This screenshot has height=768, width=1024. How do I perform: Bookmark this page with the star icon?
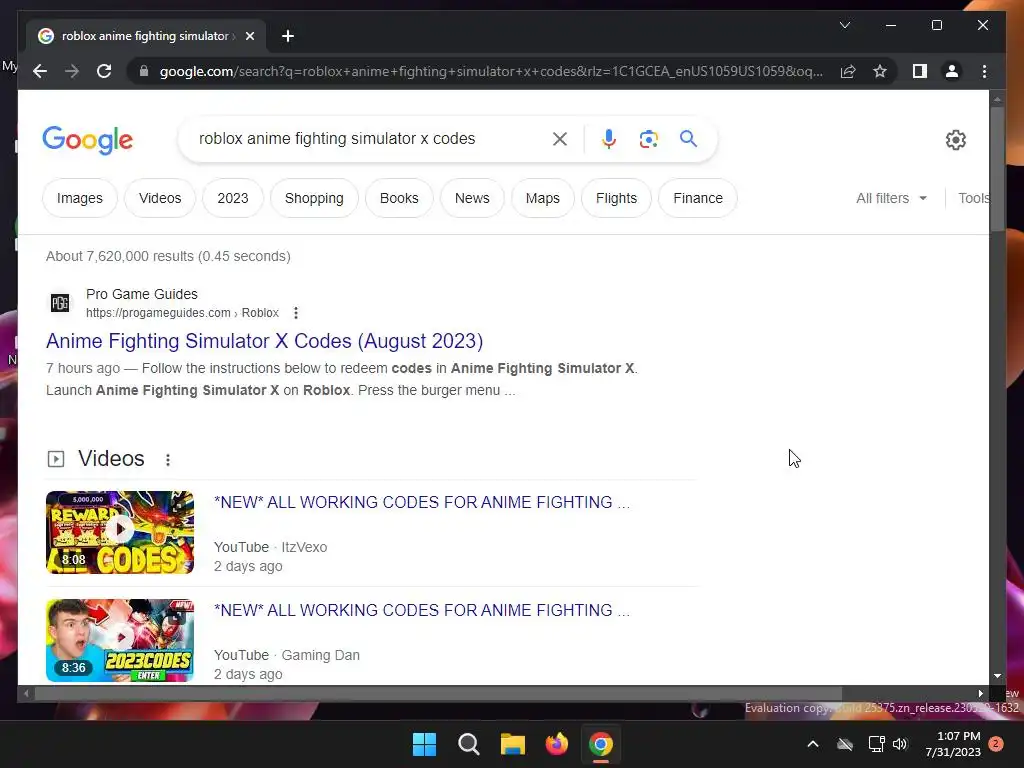[x=880, y=71]
